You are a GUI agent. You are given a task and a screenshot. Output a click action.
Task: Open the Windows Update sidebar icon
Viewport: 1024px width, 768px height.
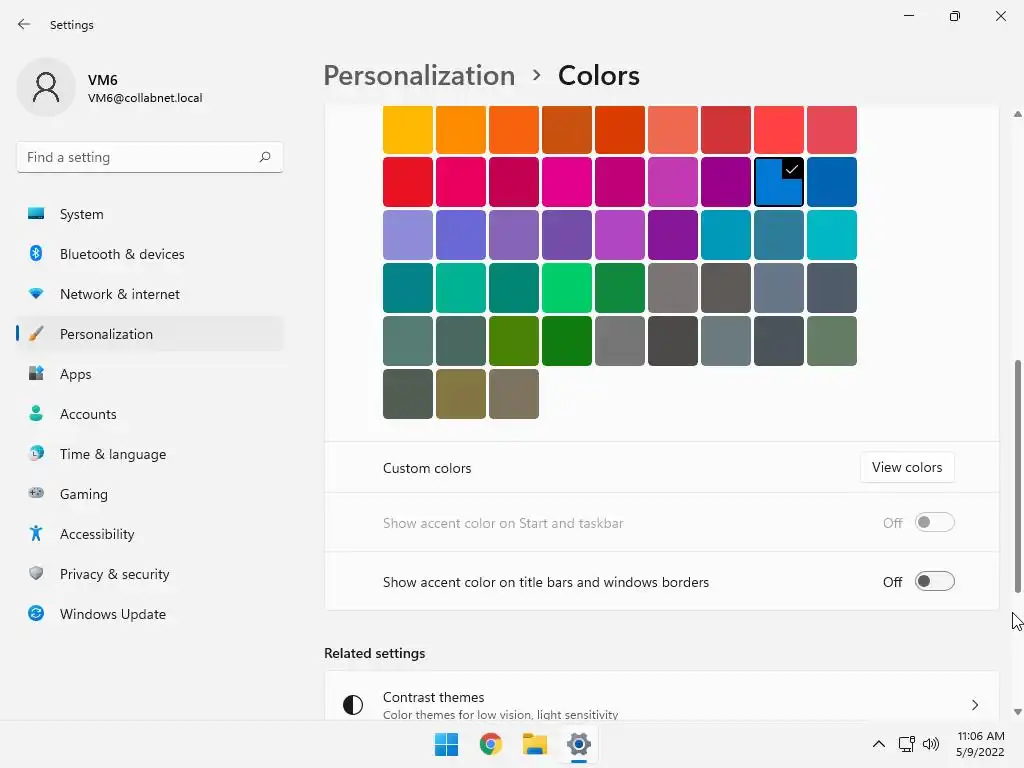click(36, 614)
